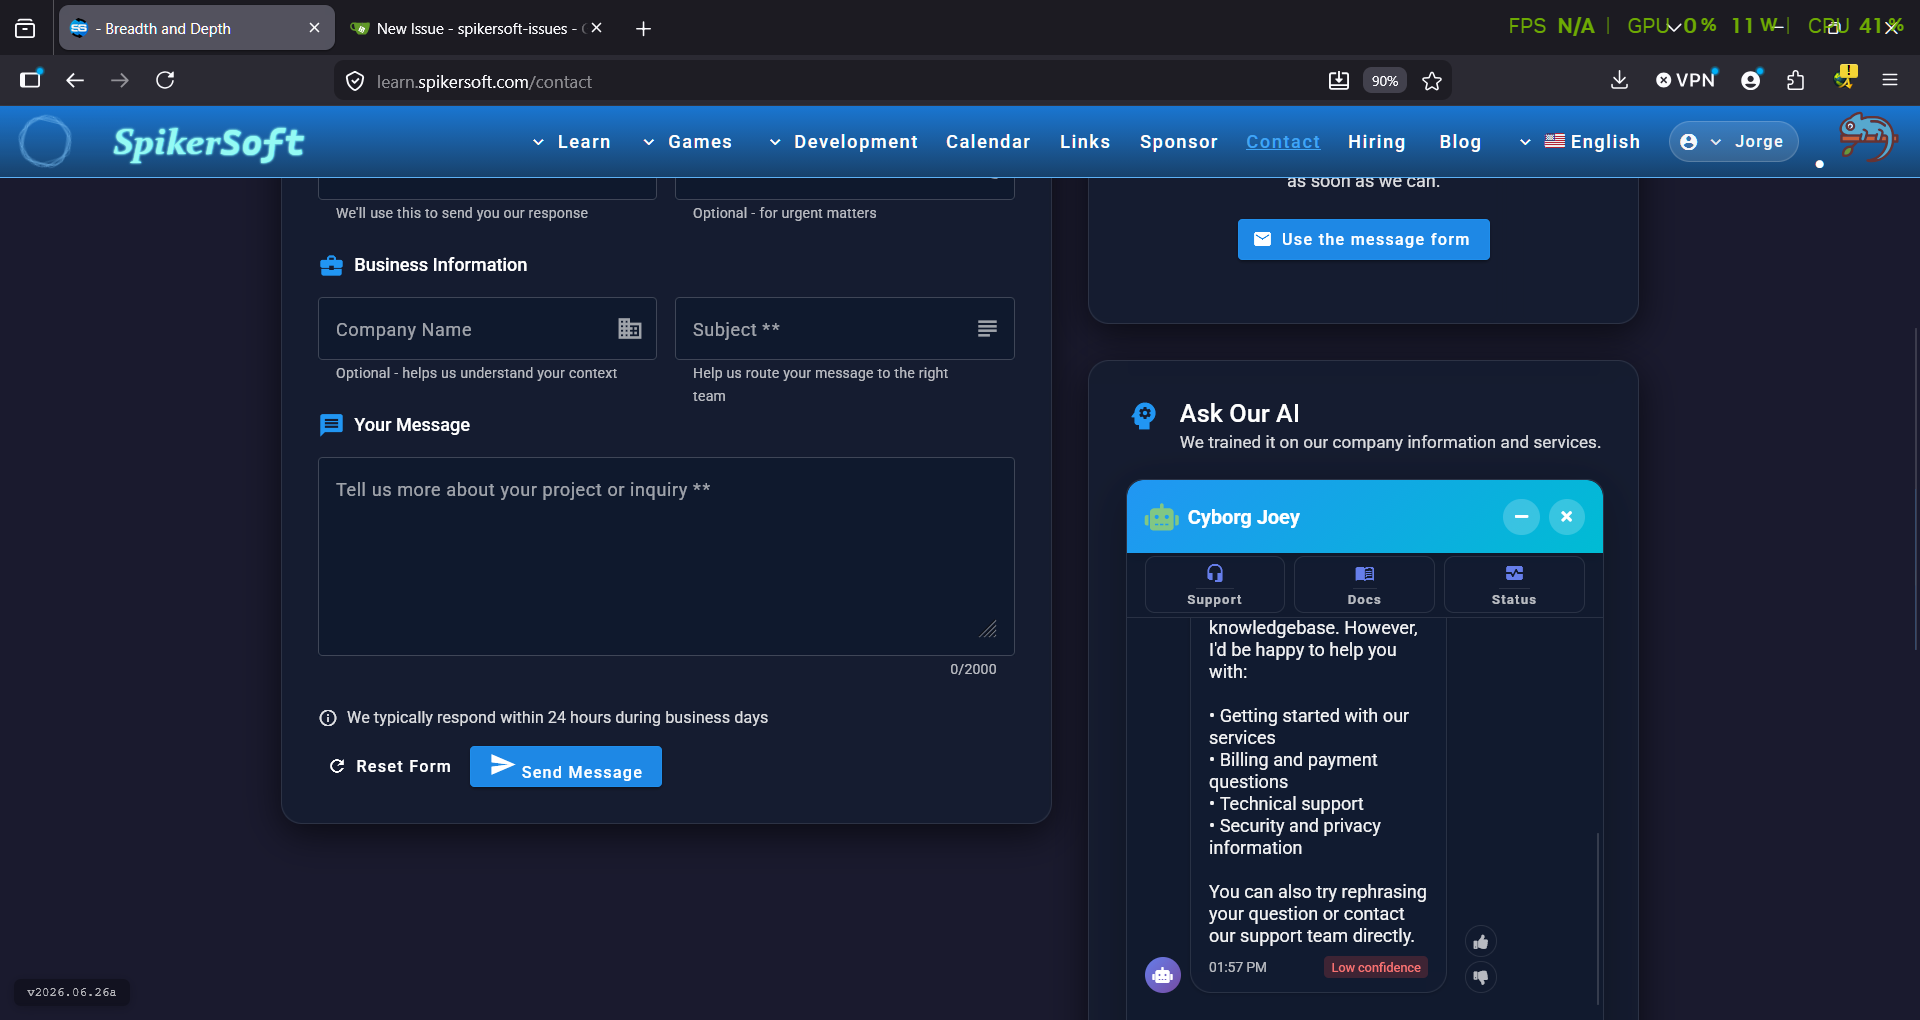Click the Cyborg Joey robot header icon

click(x=1161, y=517)
